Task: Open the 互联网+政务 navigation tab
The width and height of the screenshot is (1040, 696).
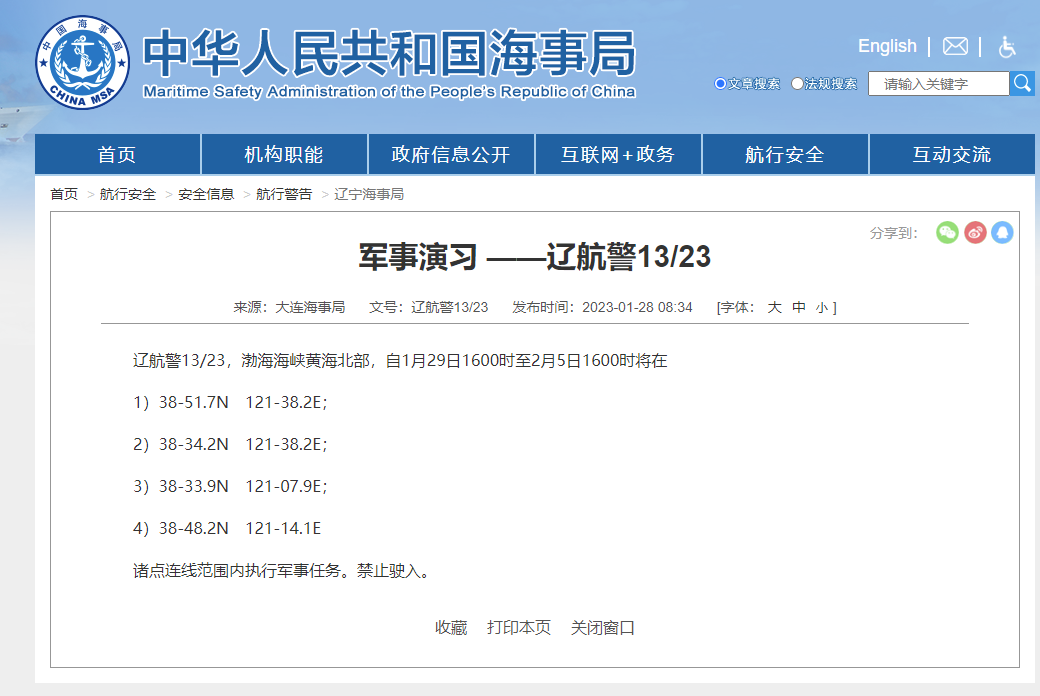Action: coord(618,155)
